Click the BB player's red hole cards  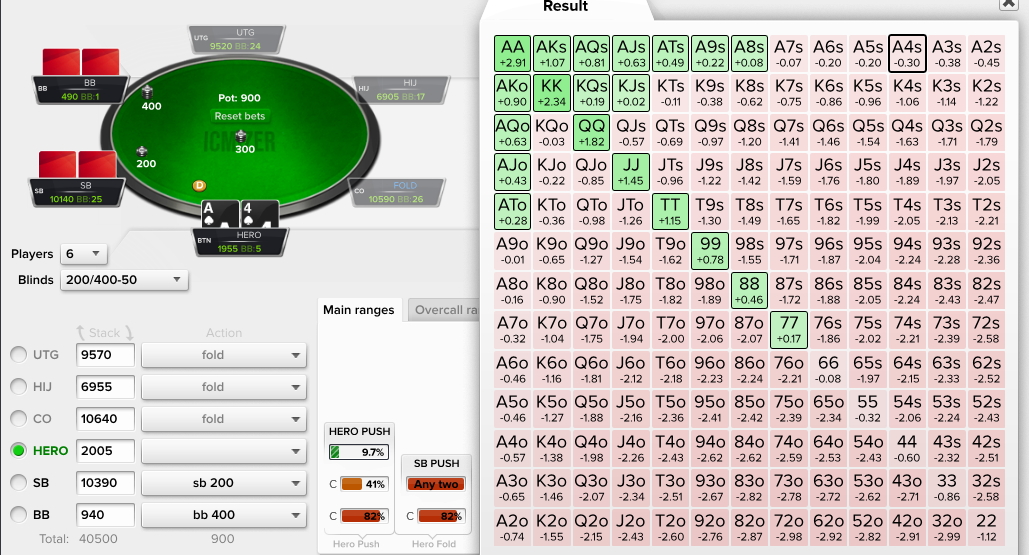pyautogui.click(x=81, y=62)
